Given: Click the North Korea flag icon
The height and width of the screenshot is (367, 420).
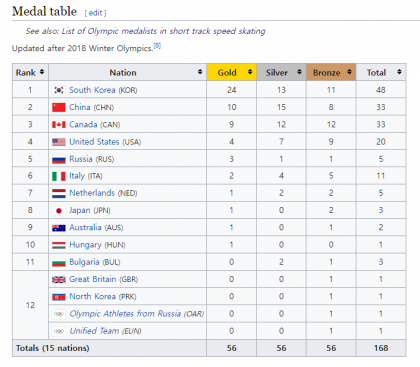Looking at the screenshot, I should 59,297.
